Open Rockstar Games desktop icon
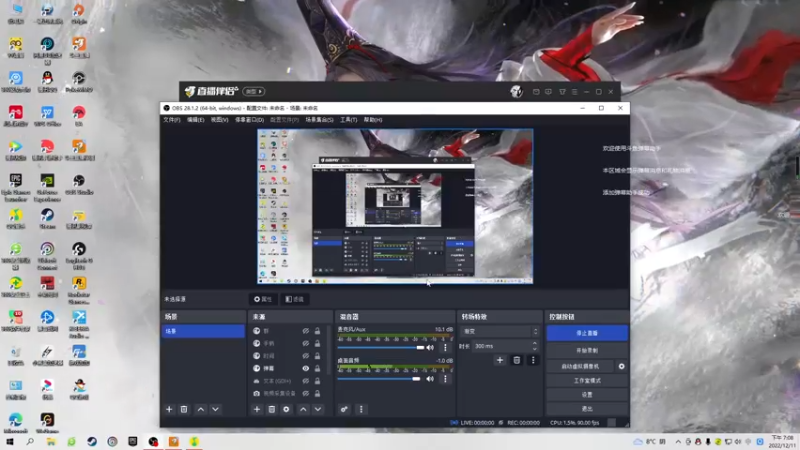Screen dimensions: 800x450 79,290
